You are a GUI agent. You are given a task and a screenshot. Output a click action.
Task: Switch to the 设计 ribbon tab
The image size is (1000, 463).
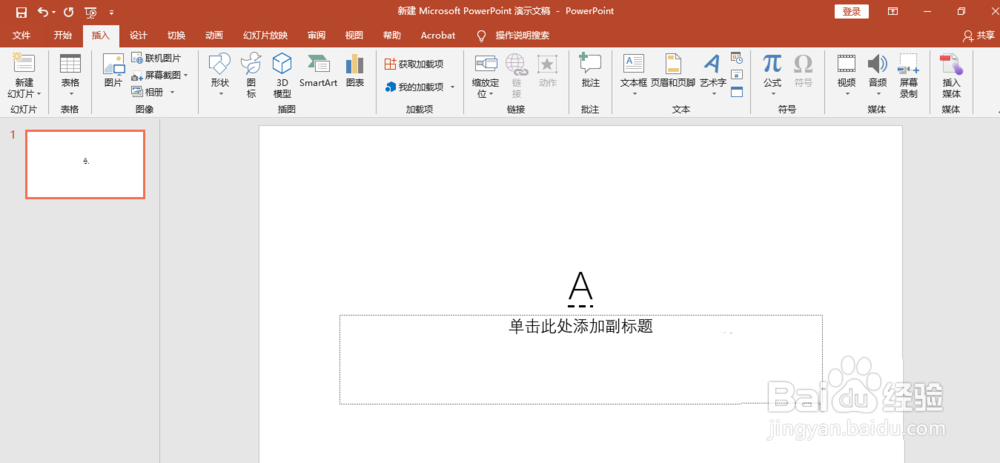(138, 35)
